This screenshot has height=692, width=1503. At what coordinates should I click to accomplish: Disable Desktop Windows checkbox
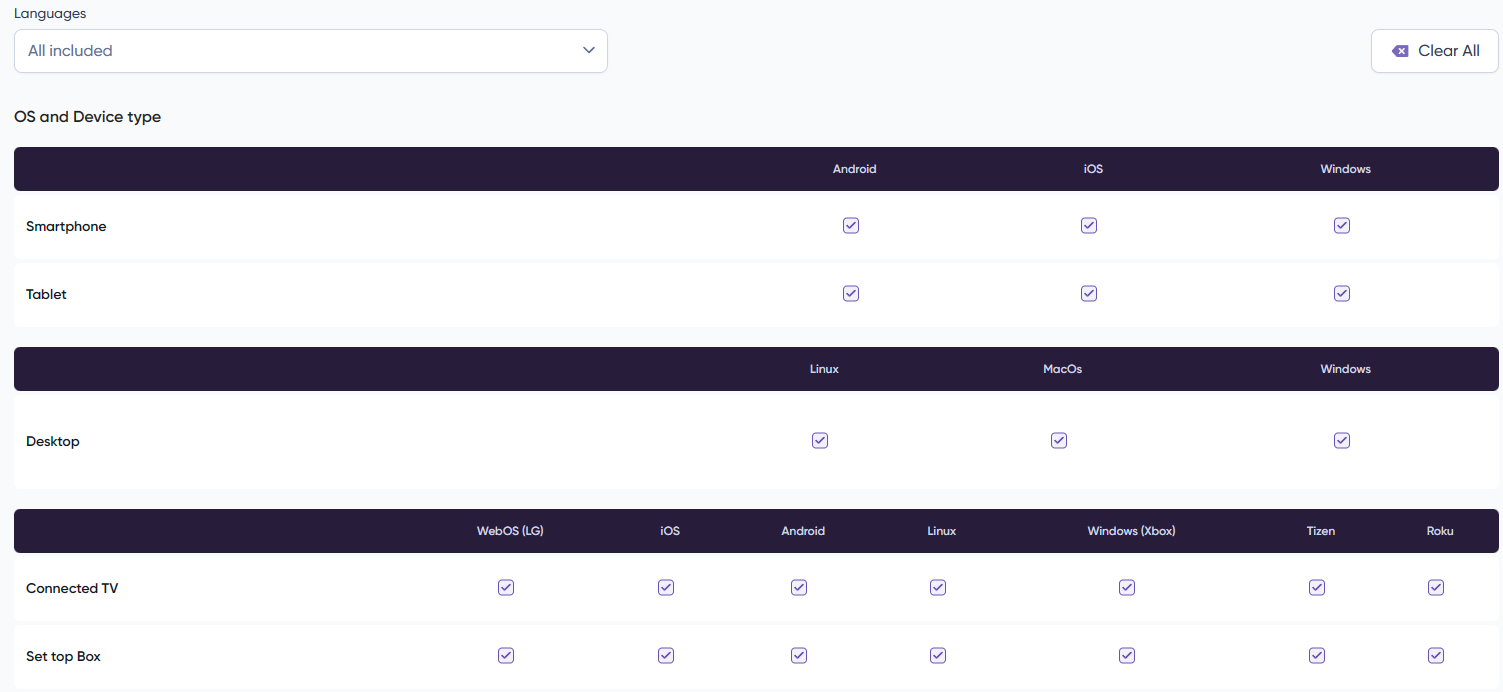pos(1342,441)
